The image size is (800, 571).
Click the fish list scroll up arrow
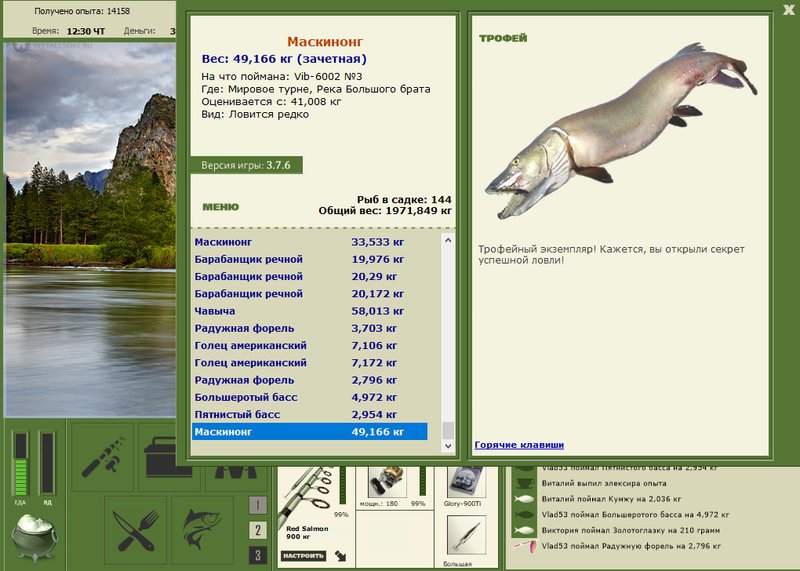click(448, 240)
